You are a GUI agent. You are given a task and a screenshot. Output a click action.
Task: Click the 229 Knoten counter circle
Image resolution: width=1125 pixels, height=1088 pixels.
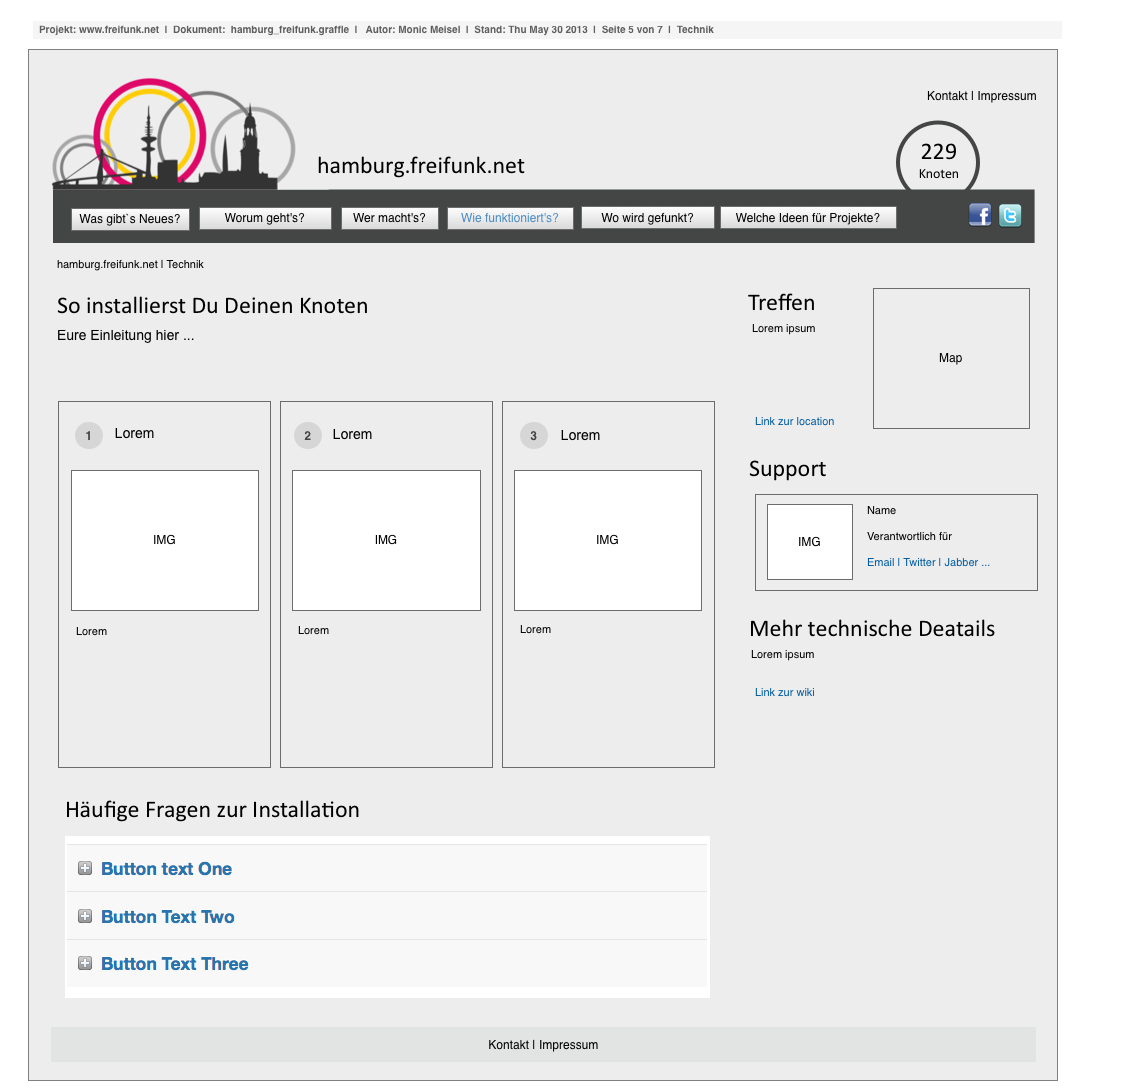click(x=938, y=160)
